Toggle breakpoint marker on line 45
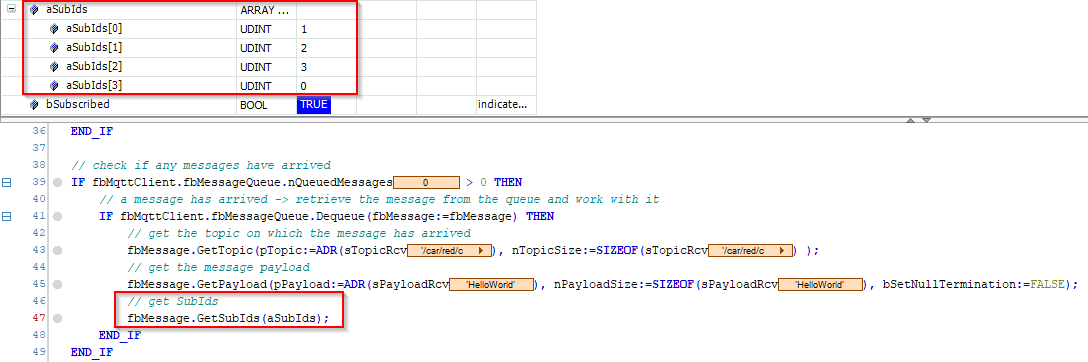 click(58, 284)
